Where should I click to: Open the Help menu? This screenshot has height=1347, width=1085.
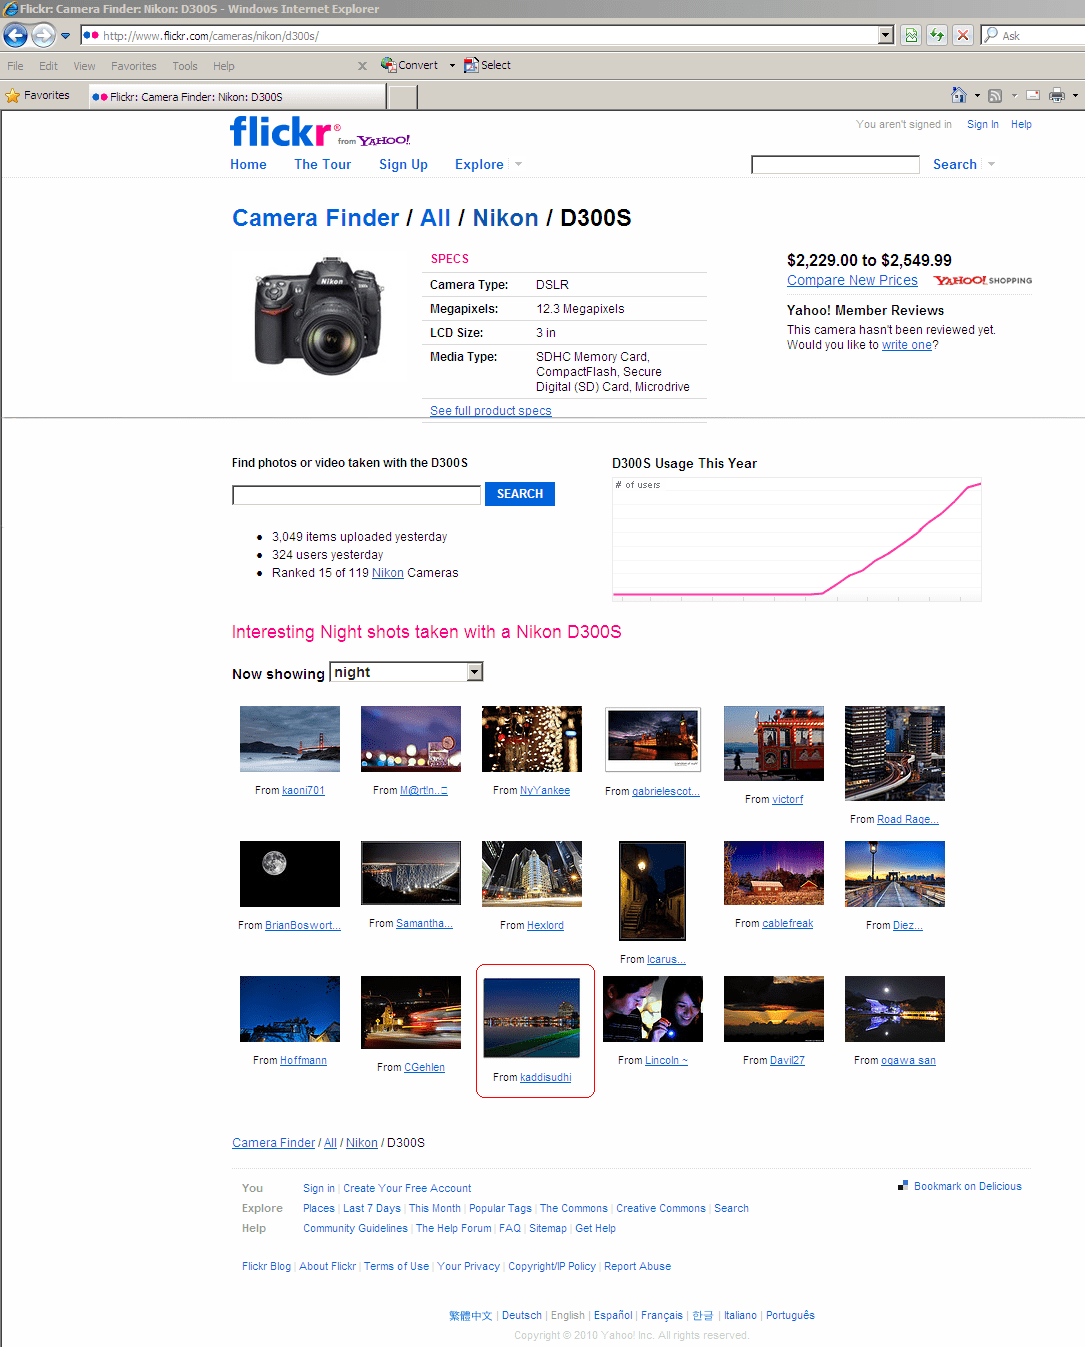[x=223, y=66]
